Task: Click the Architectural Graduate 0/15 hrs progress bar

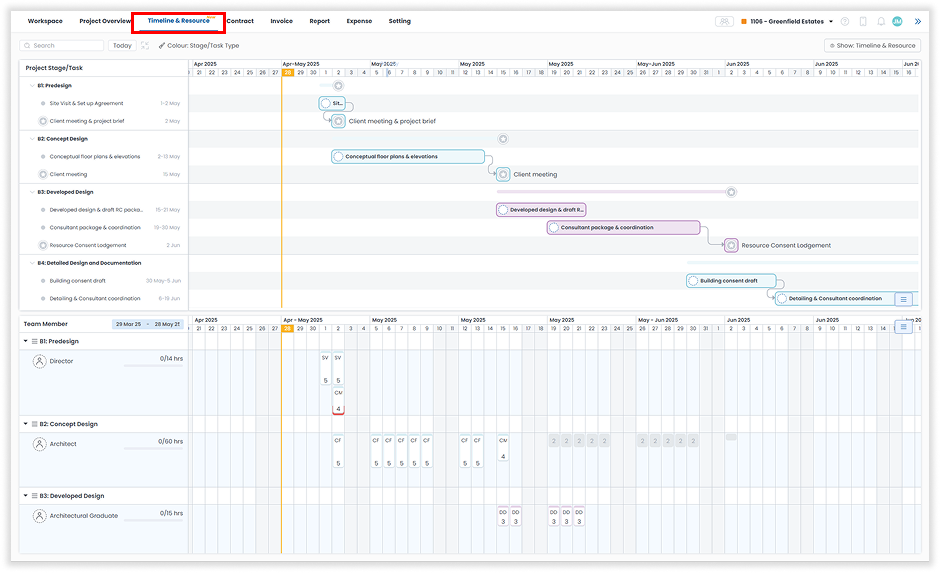Action: 153,520
